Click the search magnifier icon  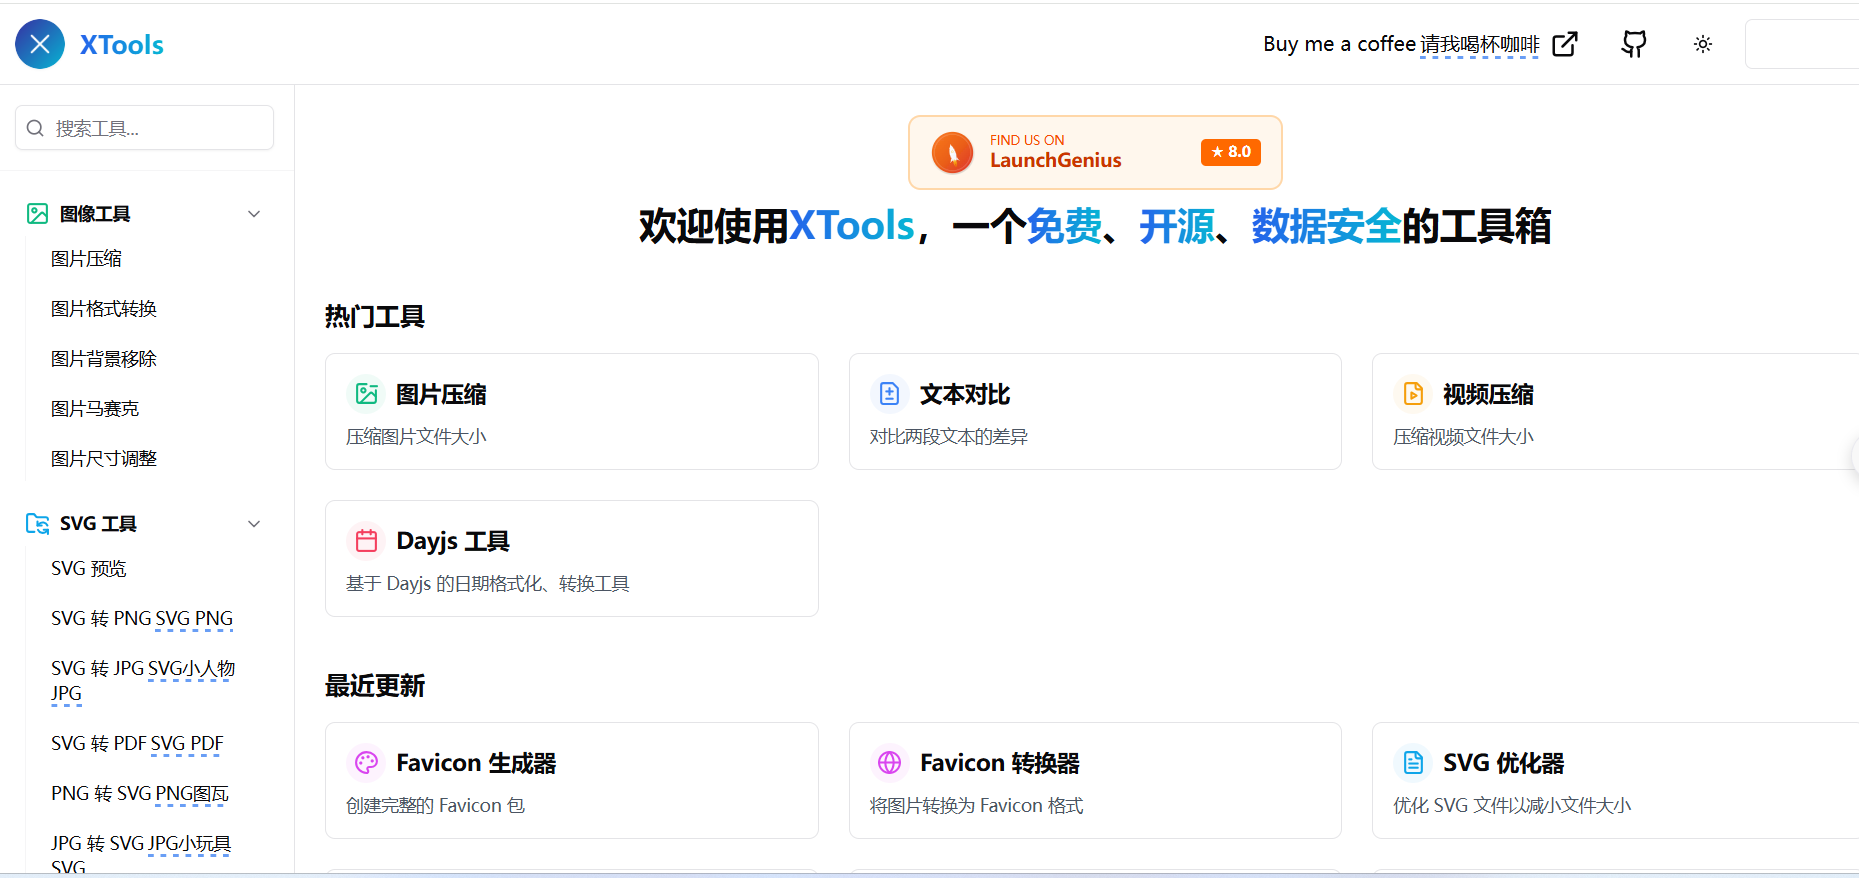click(x=35, y=128)
